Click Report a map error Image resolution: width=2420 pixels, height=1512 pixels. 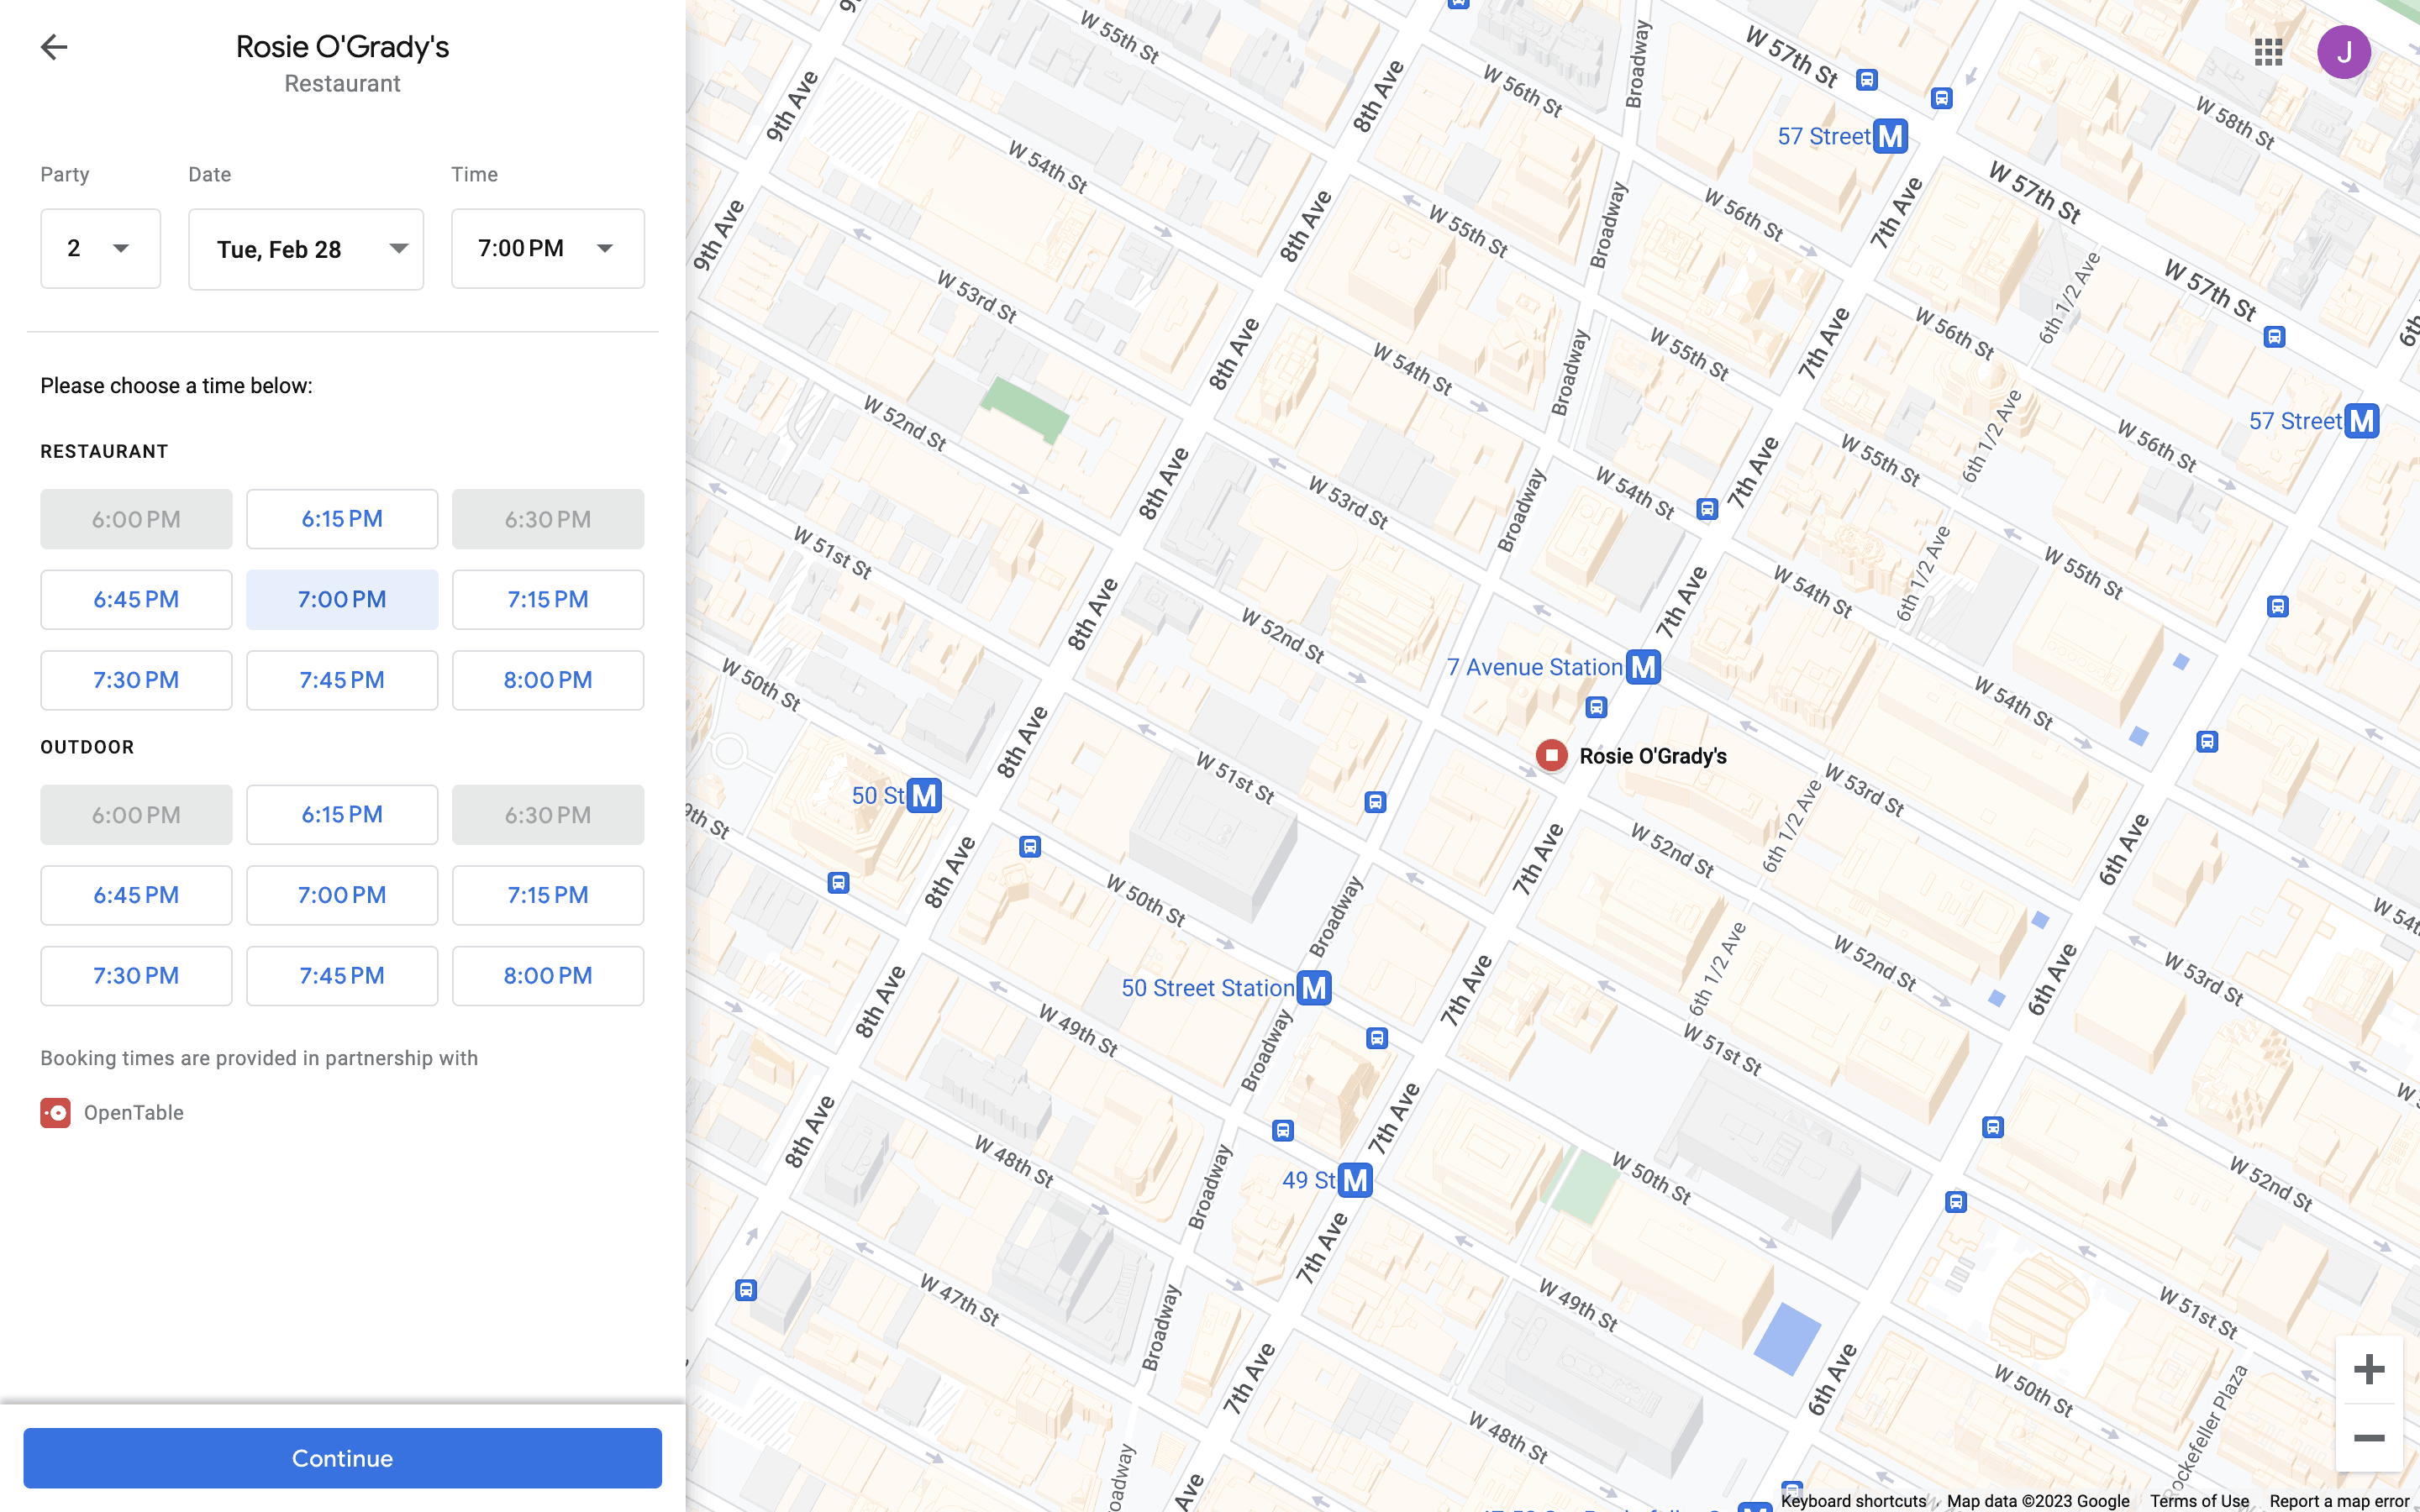(2339, 1500)
